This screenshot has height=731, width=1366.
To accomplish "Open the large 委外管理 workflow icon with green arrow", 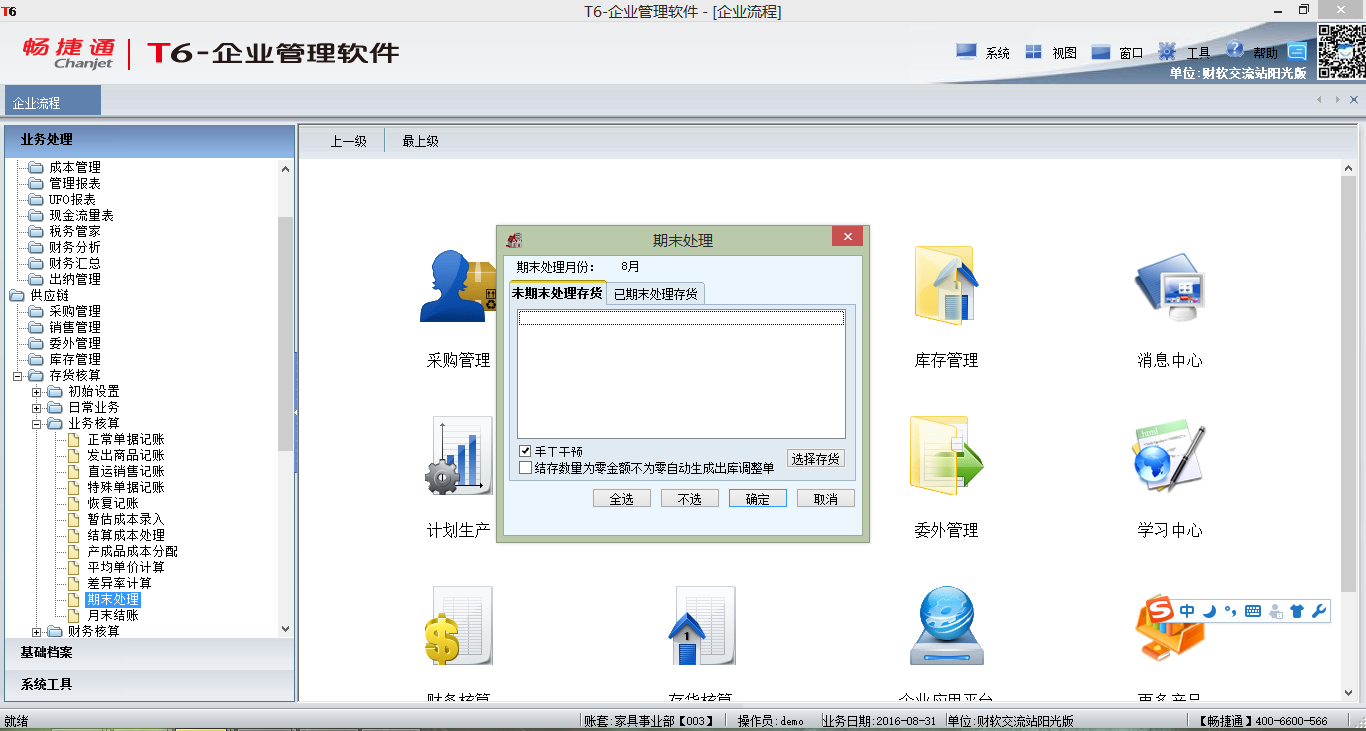I will click(x=946, y=456).
